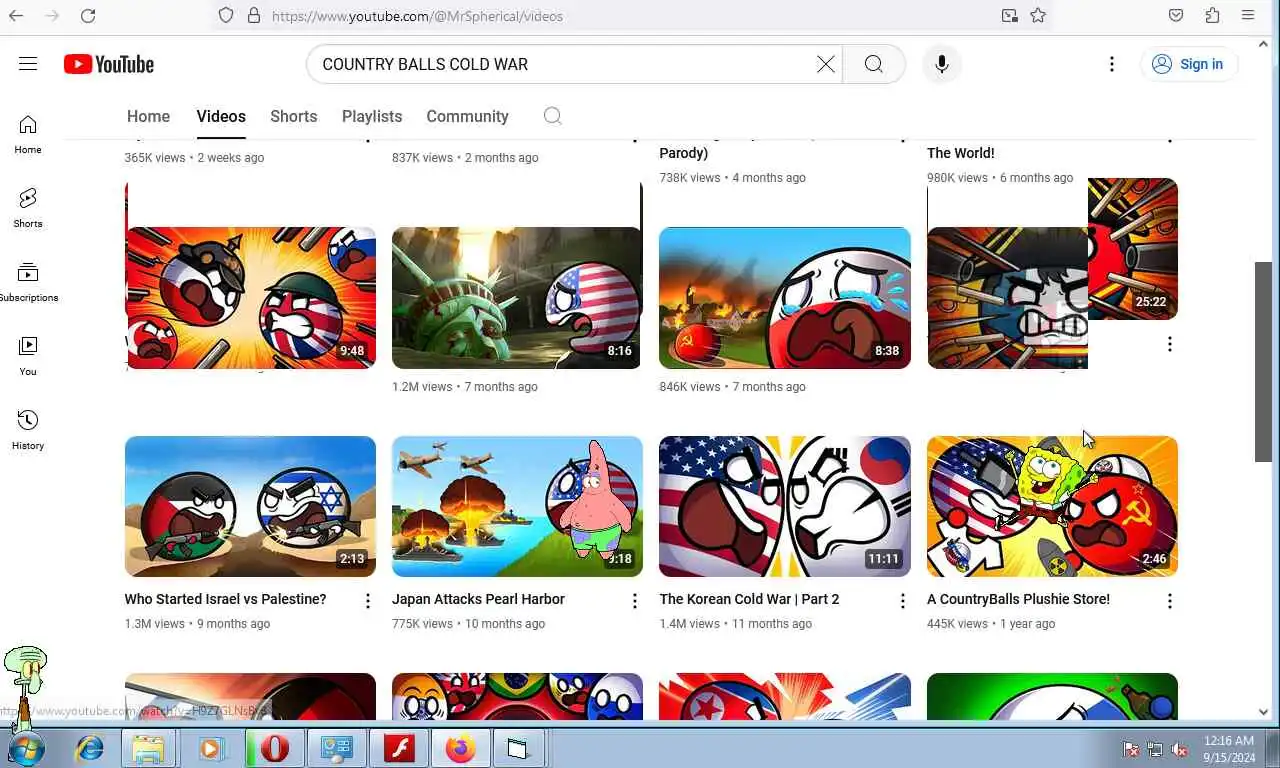Screen dimensions: 1280x768
Task: Open the taskbar clock showing 12:16 AM
Action: [1229, 749]
